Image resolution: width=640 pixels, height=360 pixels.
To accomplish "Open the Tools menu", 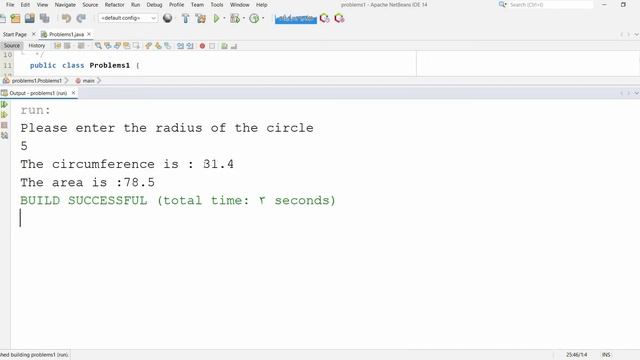I will (x=217, y=5).
